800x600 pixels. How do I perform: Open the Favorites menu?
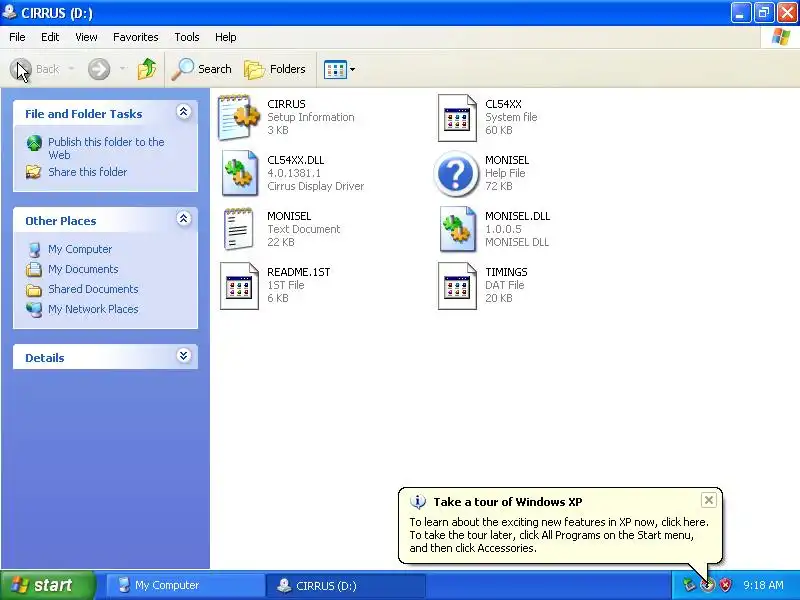point(136,37)
